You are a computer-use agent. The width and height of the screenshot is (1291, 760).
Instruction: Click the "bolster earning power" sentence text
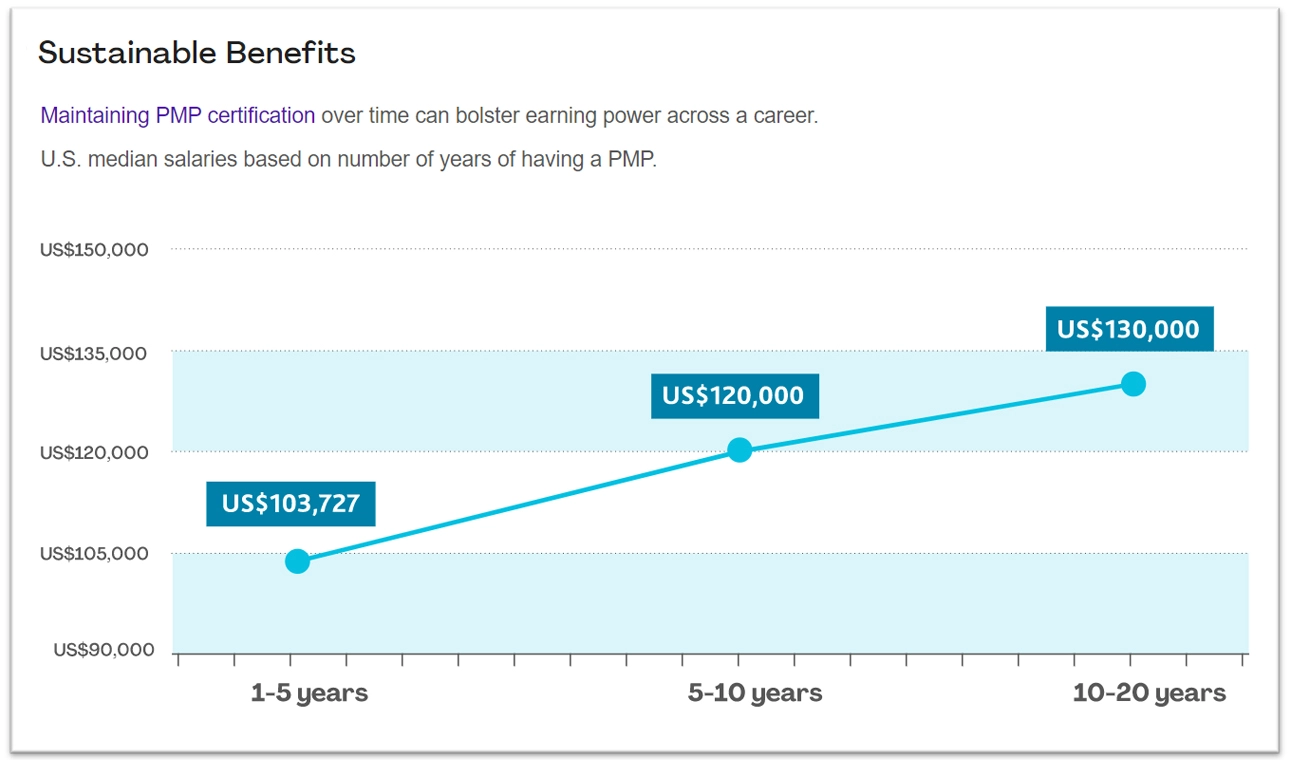coord(568,116)
